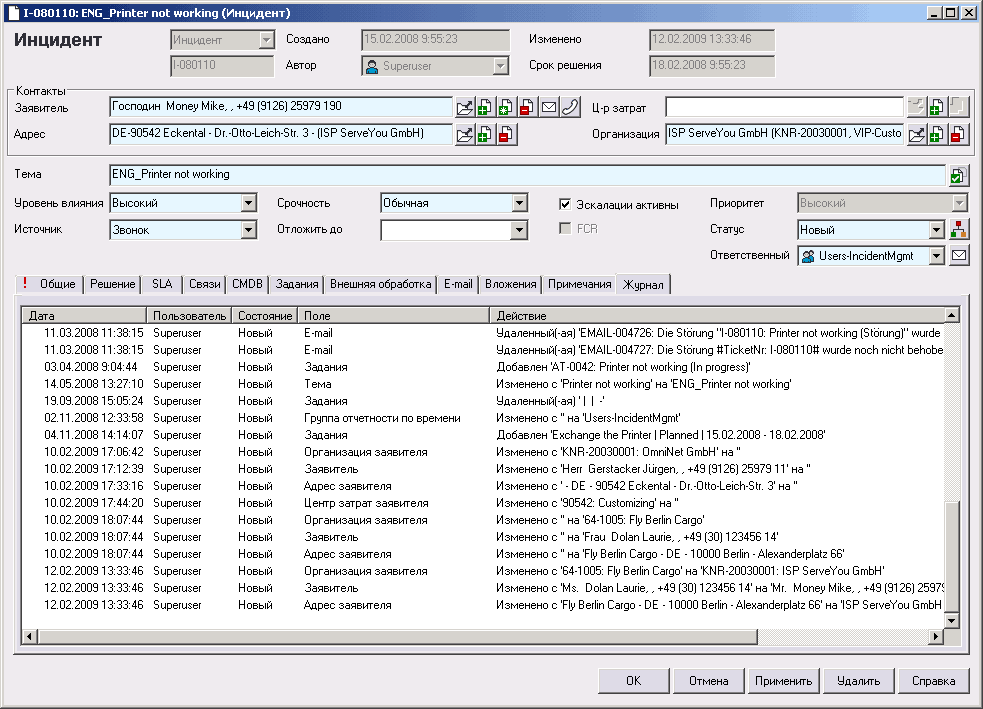Open the Источник dropdown showing Звонок
The height and width of the screenshot is (709, 983).
click(x=248, y=230)
